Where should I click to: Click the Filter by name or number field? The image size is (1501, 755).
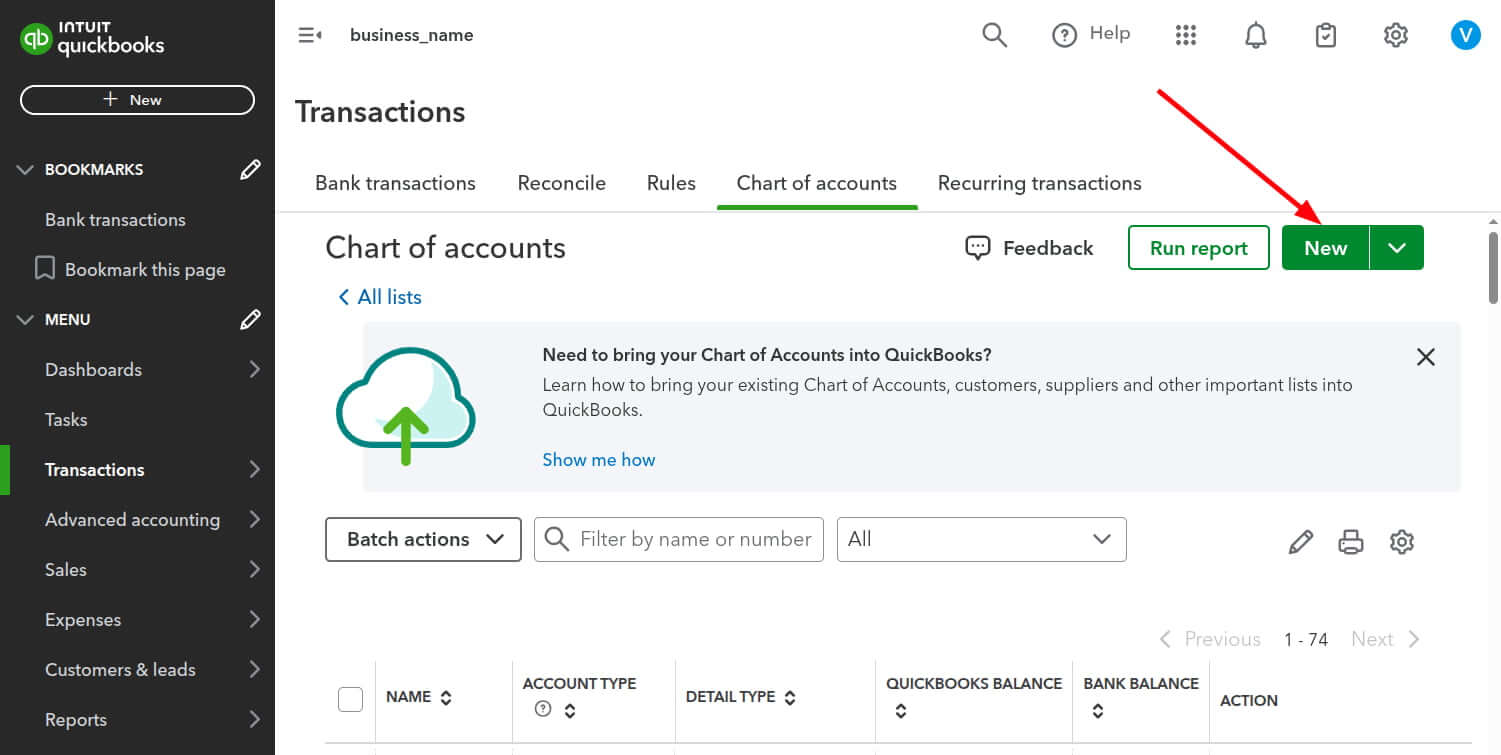(679, 539)
